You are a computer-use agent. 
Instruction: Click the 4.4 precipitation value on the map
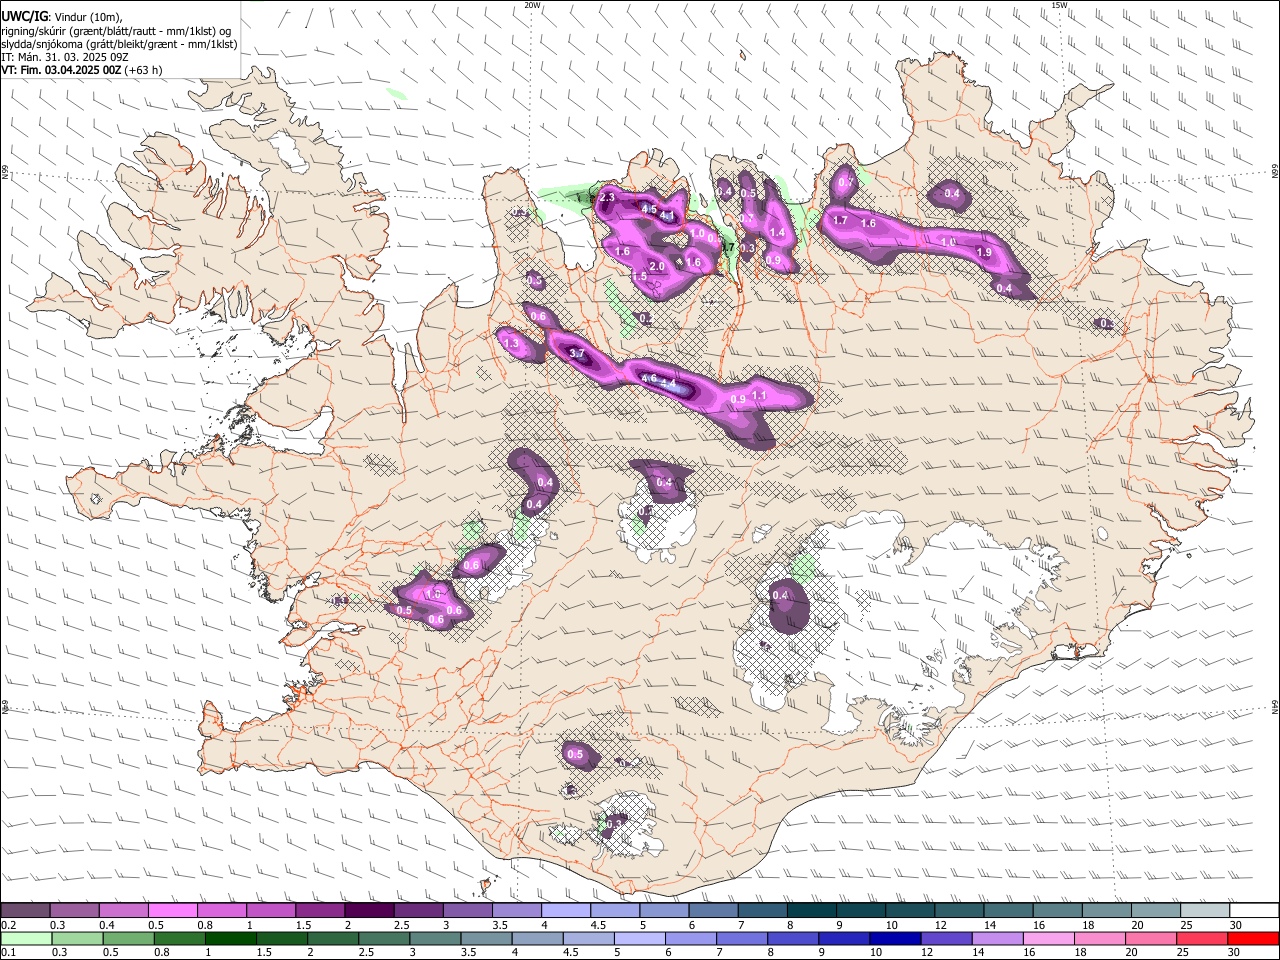point(669,383)
